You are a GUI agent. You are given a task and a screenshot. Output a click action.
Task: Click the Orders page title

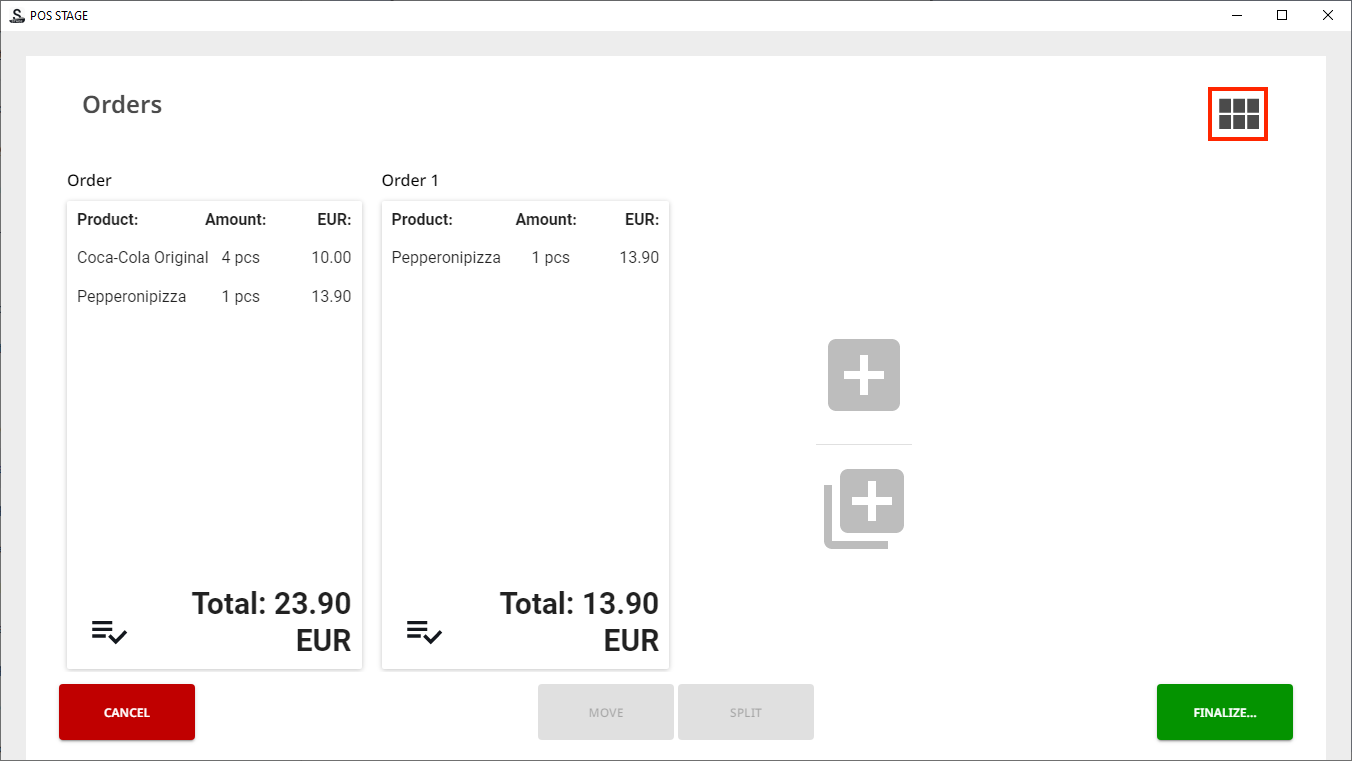122,104
